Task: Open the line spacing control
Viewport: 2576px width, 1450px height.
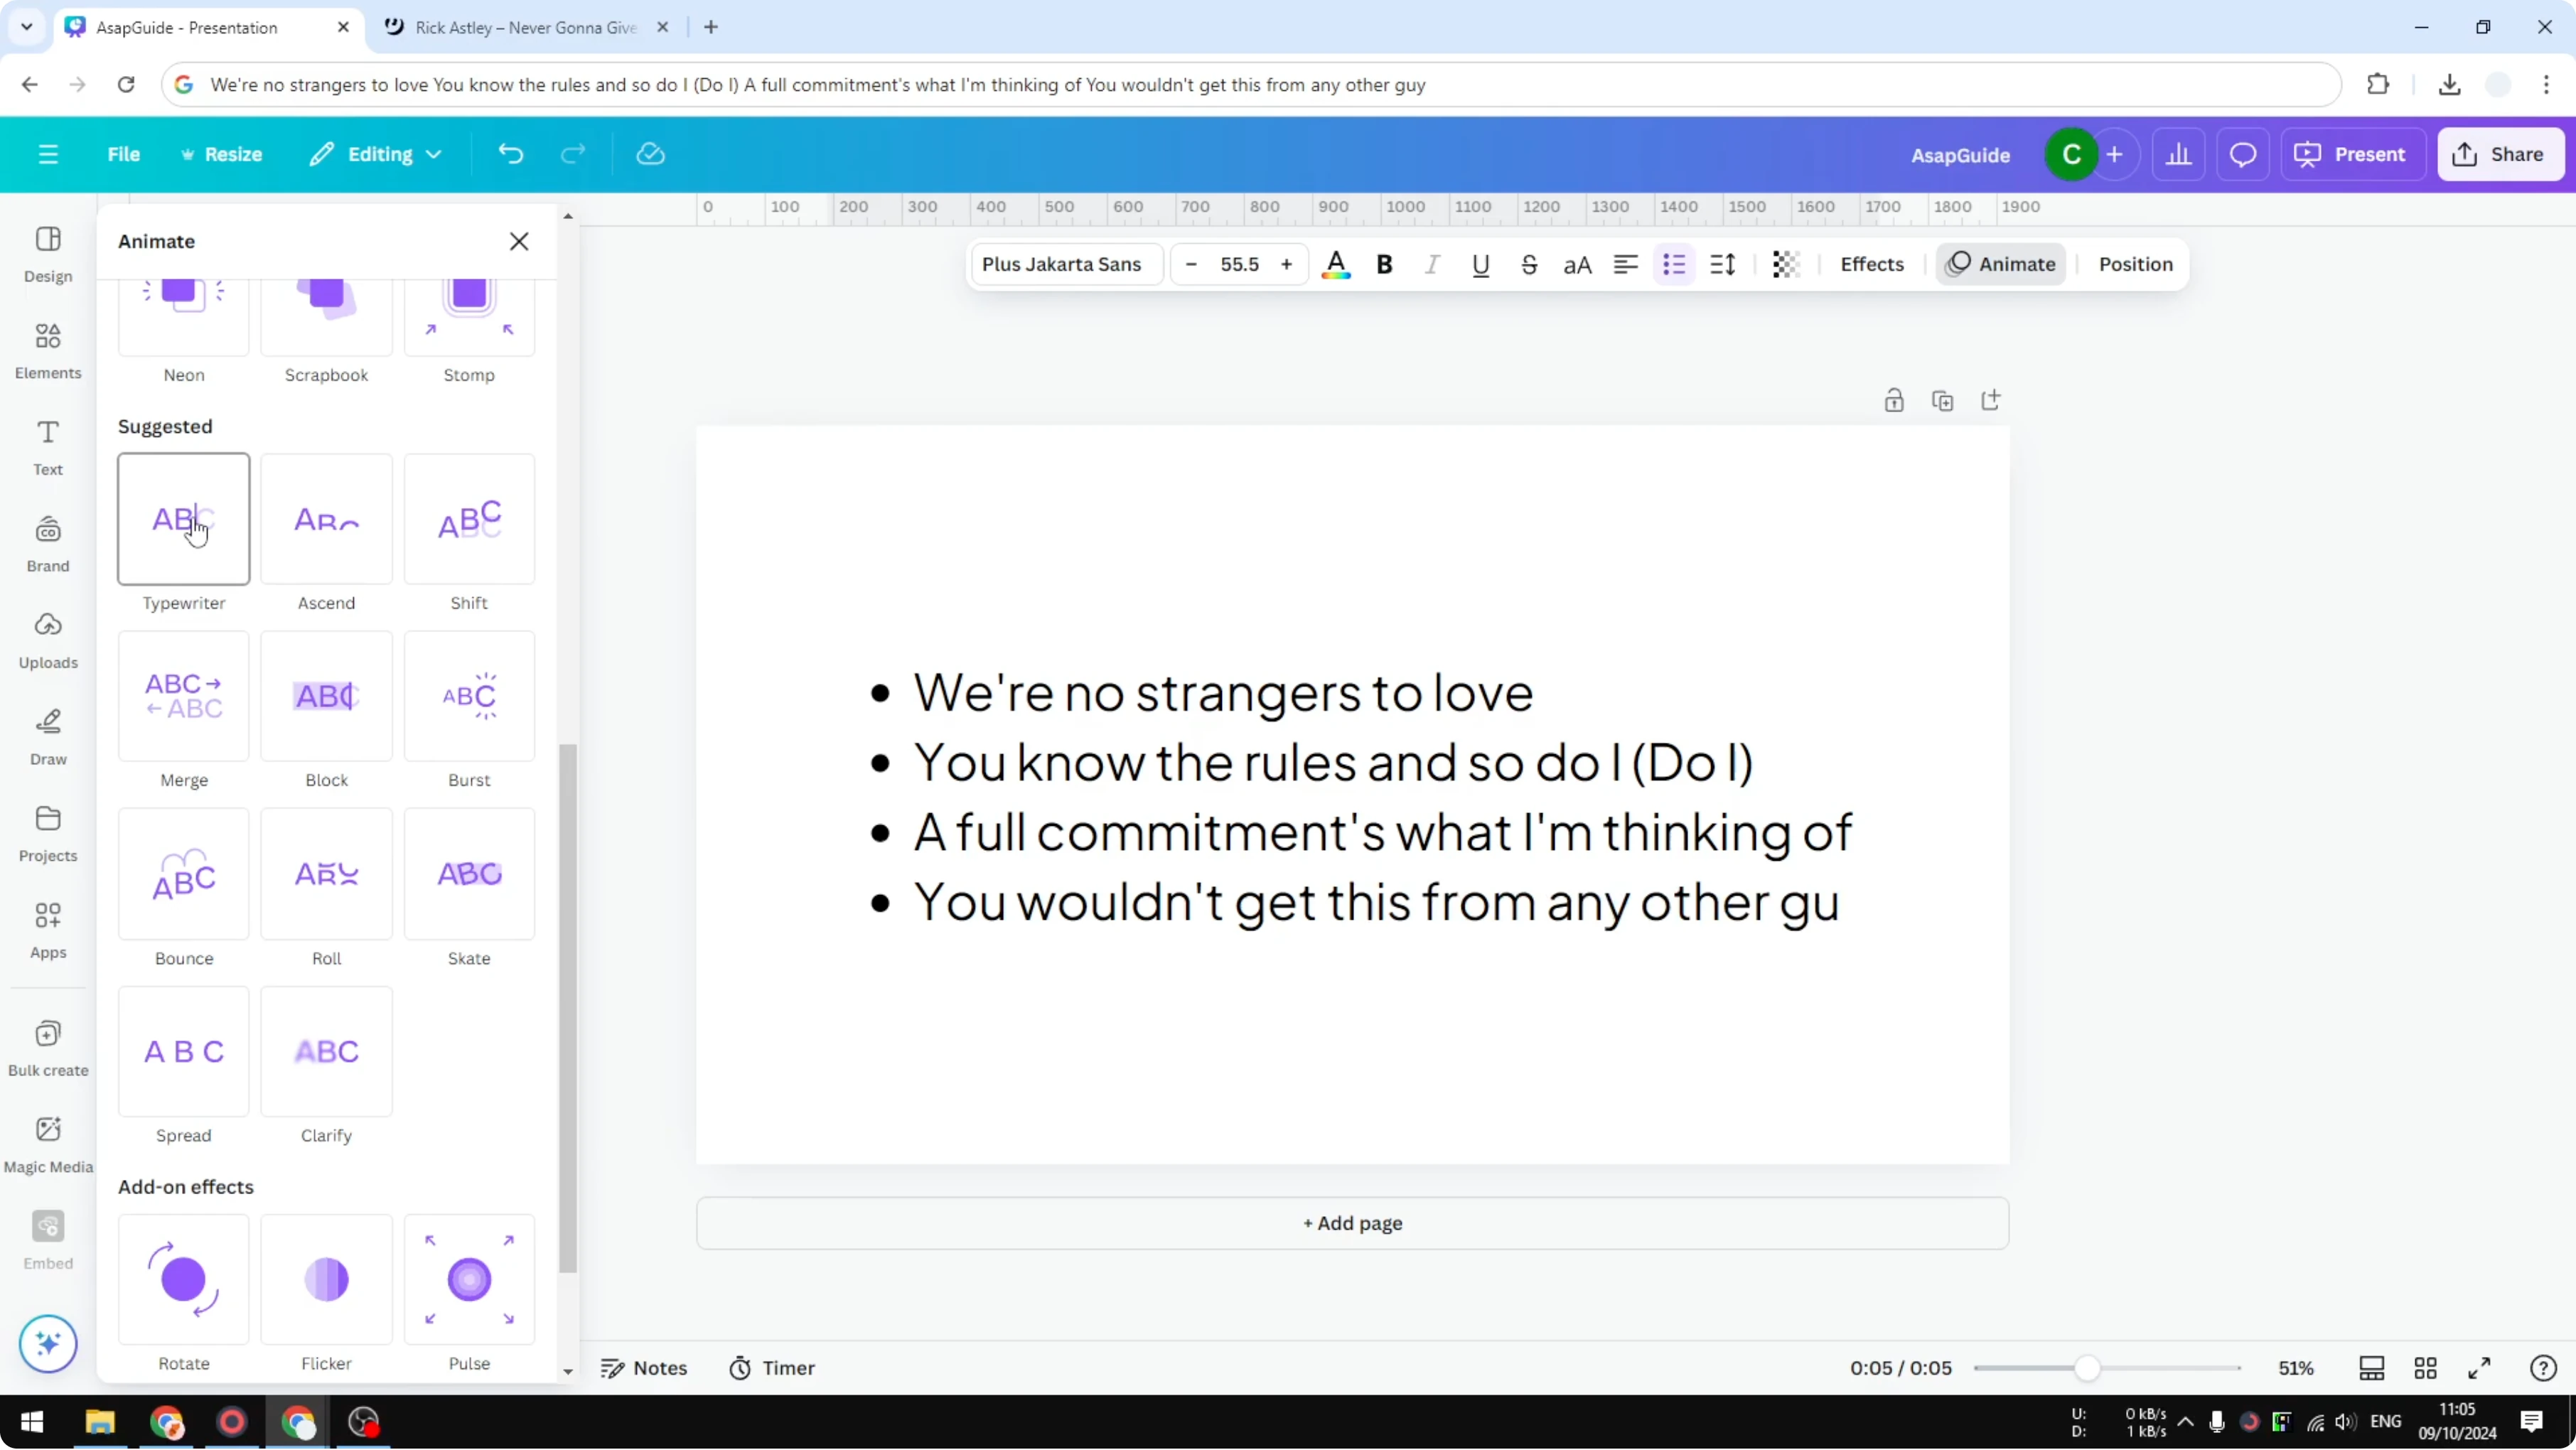Action: tap(1722, 264)
